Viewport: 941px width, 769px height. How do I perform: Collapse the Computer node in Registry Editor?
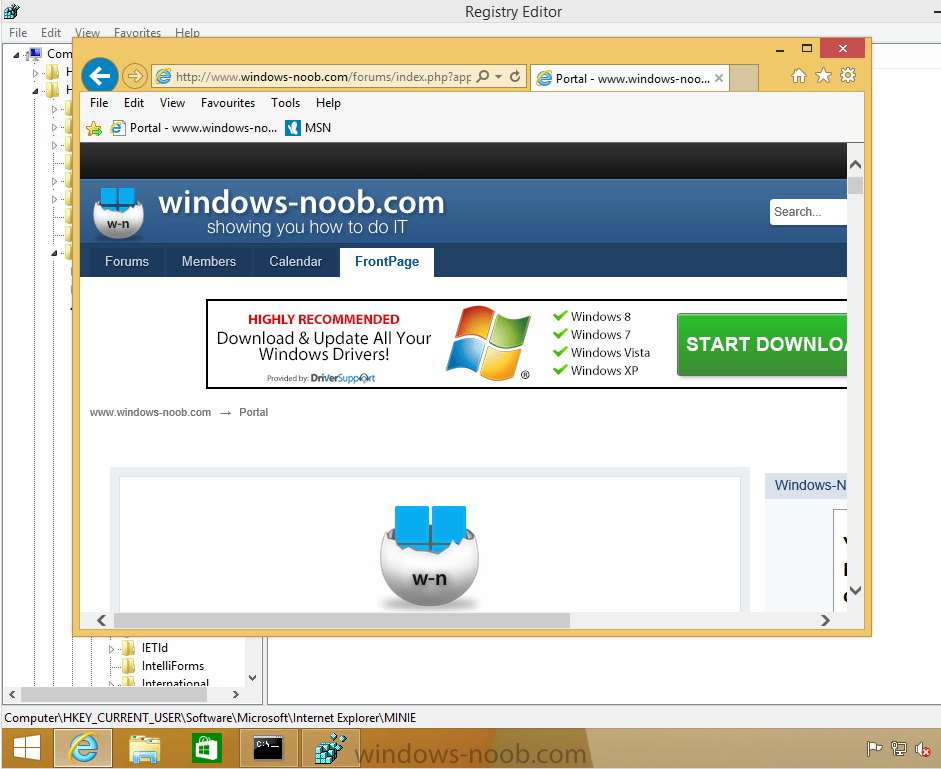(x=17, y=55)
